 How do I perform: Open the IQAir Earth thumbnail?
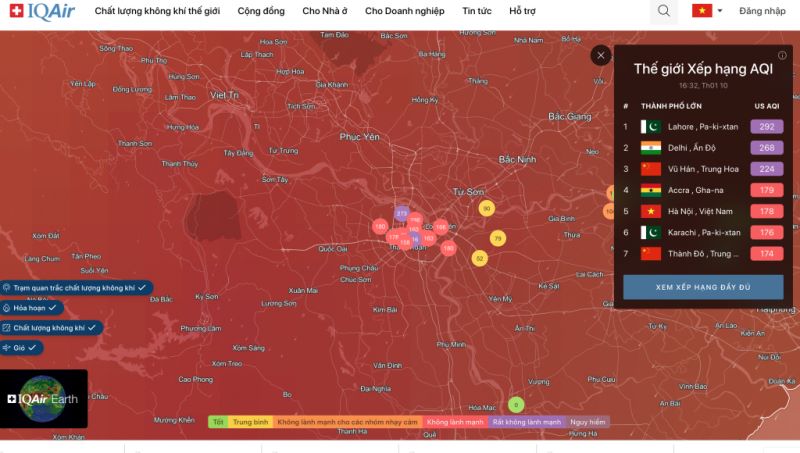(x=43, y=398)
